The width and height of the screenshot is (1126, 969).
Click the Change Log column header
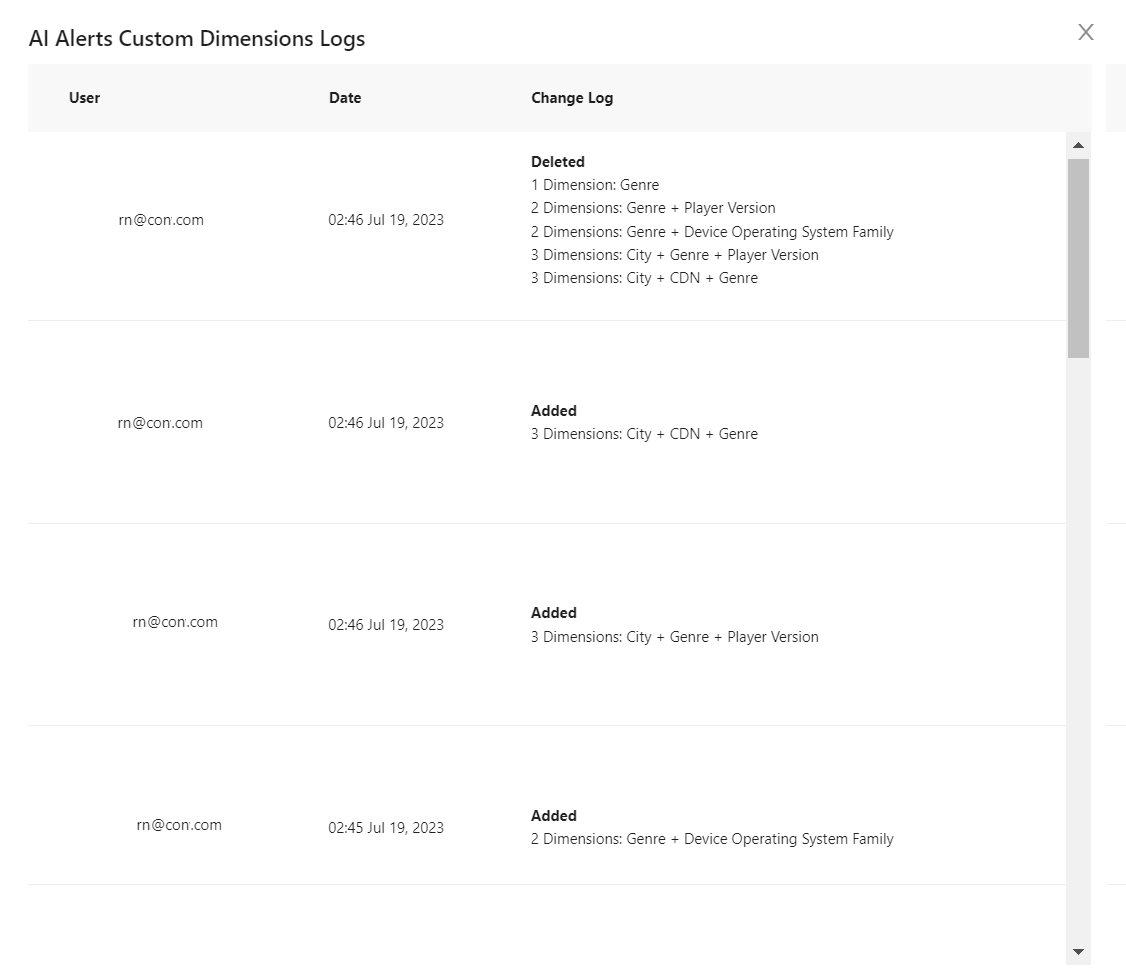572,98
